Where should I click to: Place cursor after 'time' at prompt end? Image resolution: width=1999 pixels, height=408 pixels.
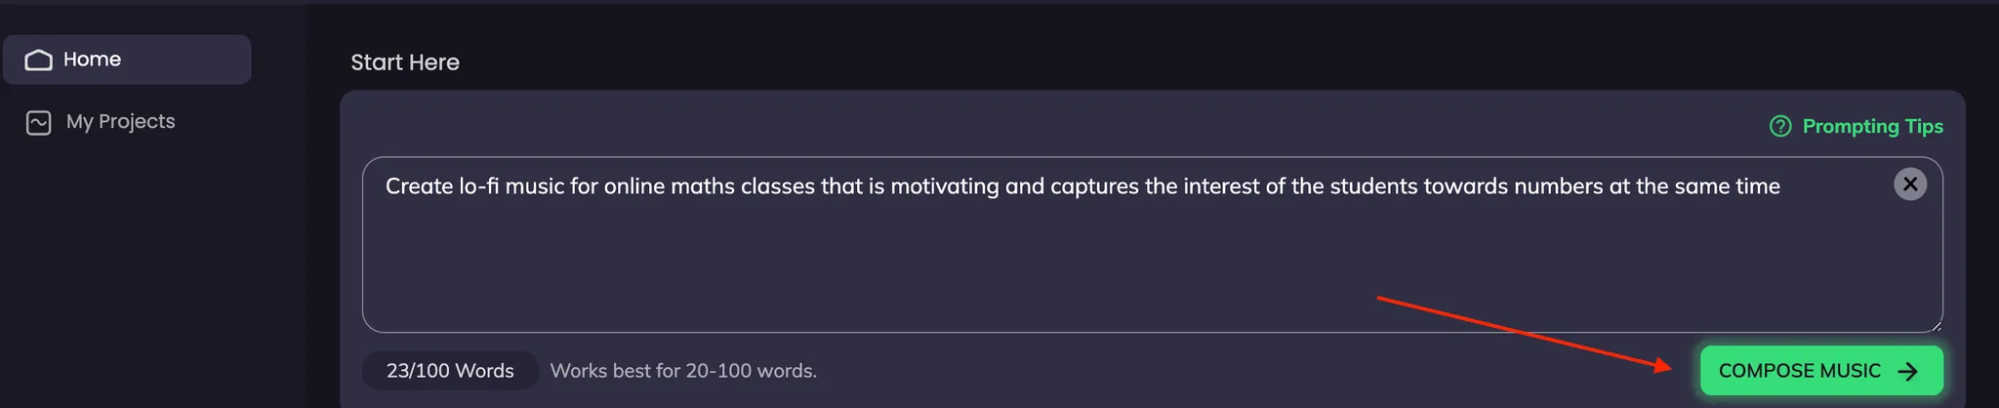click(1782, 186)
